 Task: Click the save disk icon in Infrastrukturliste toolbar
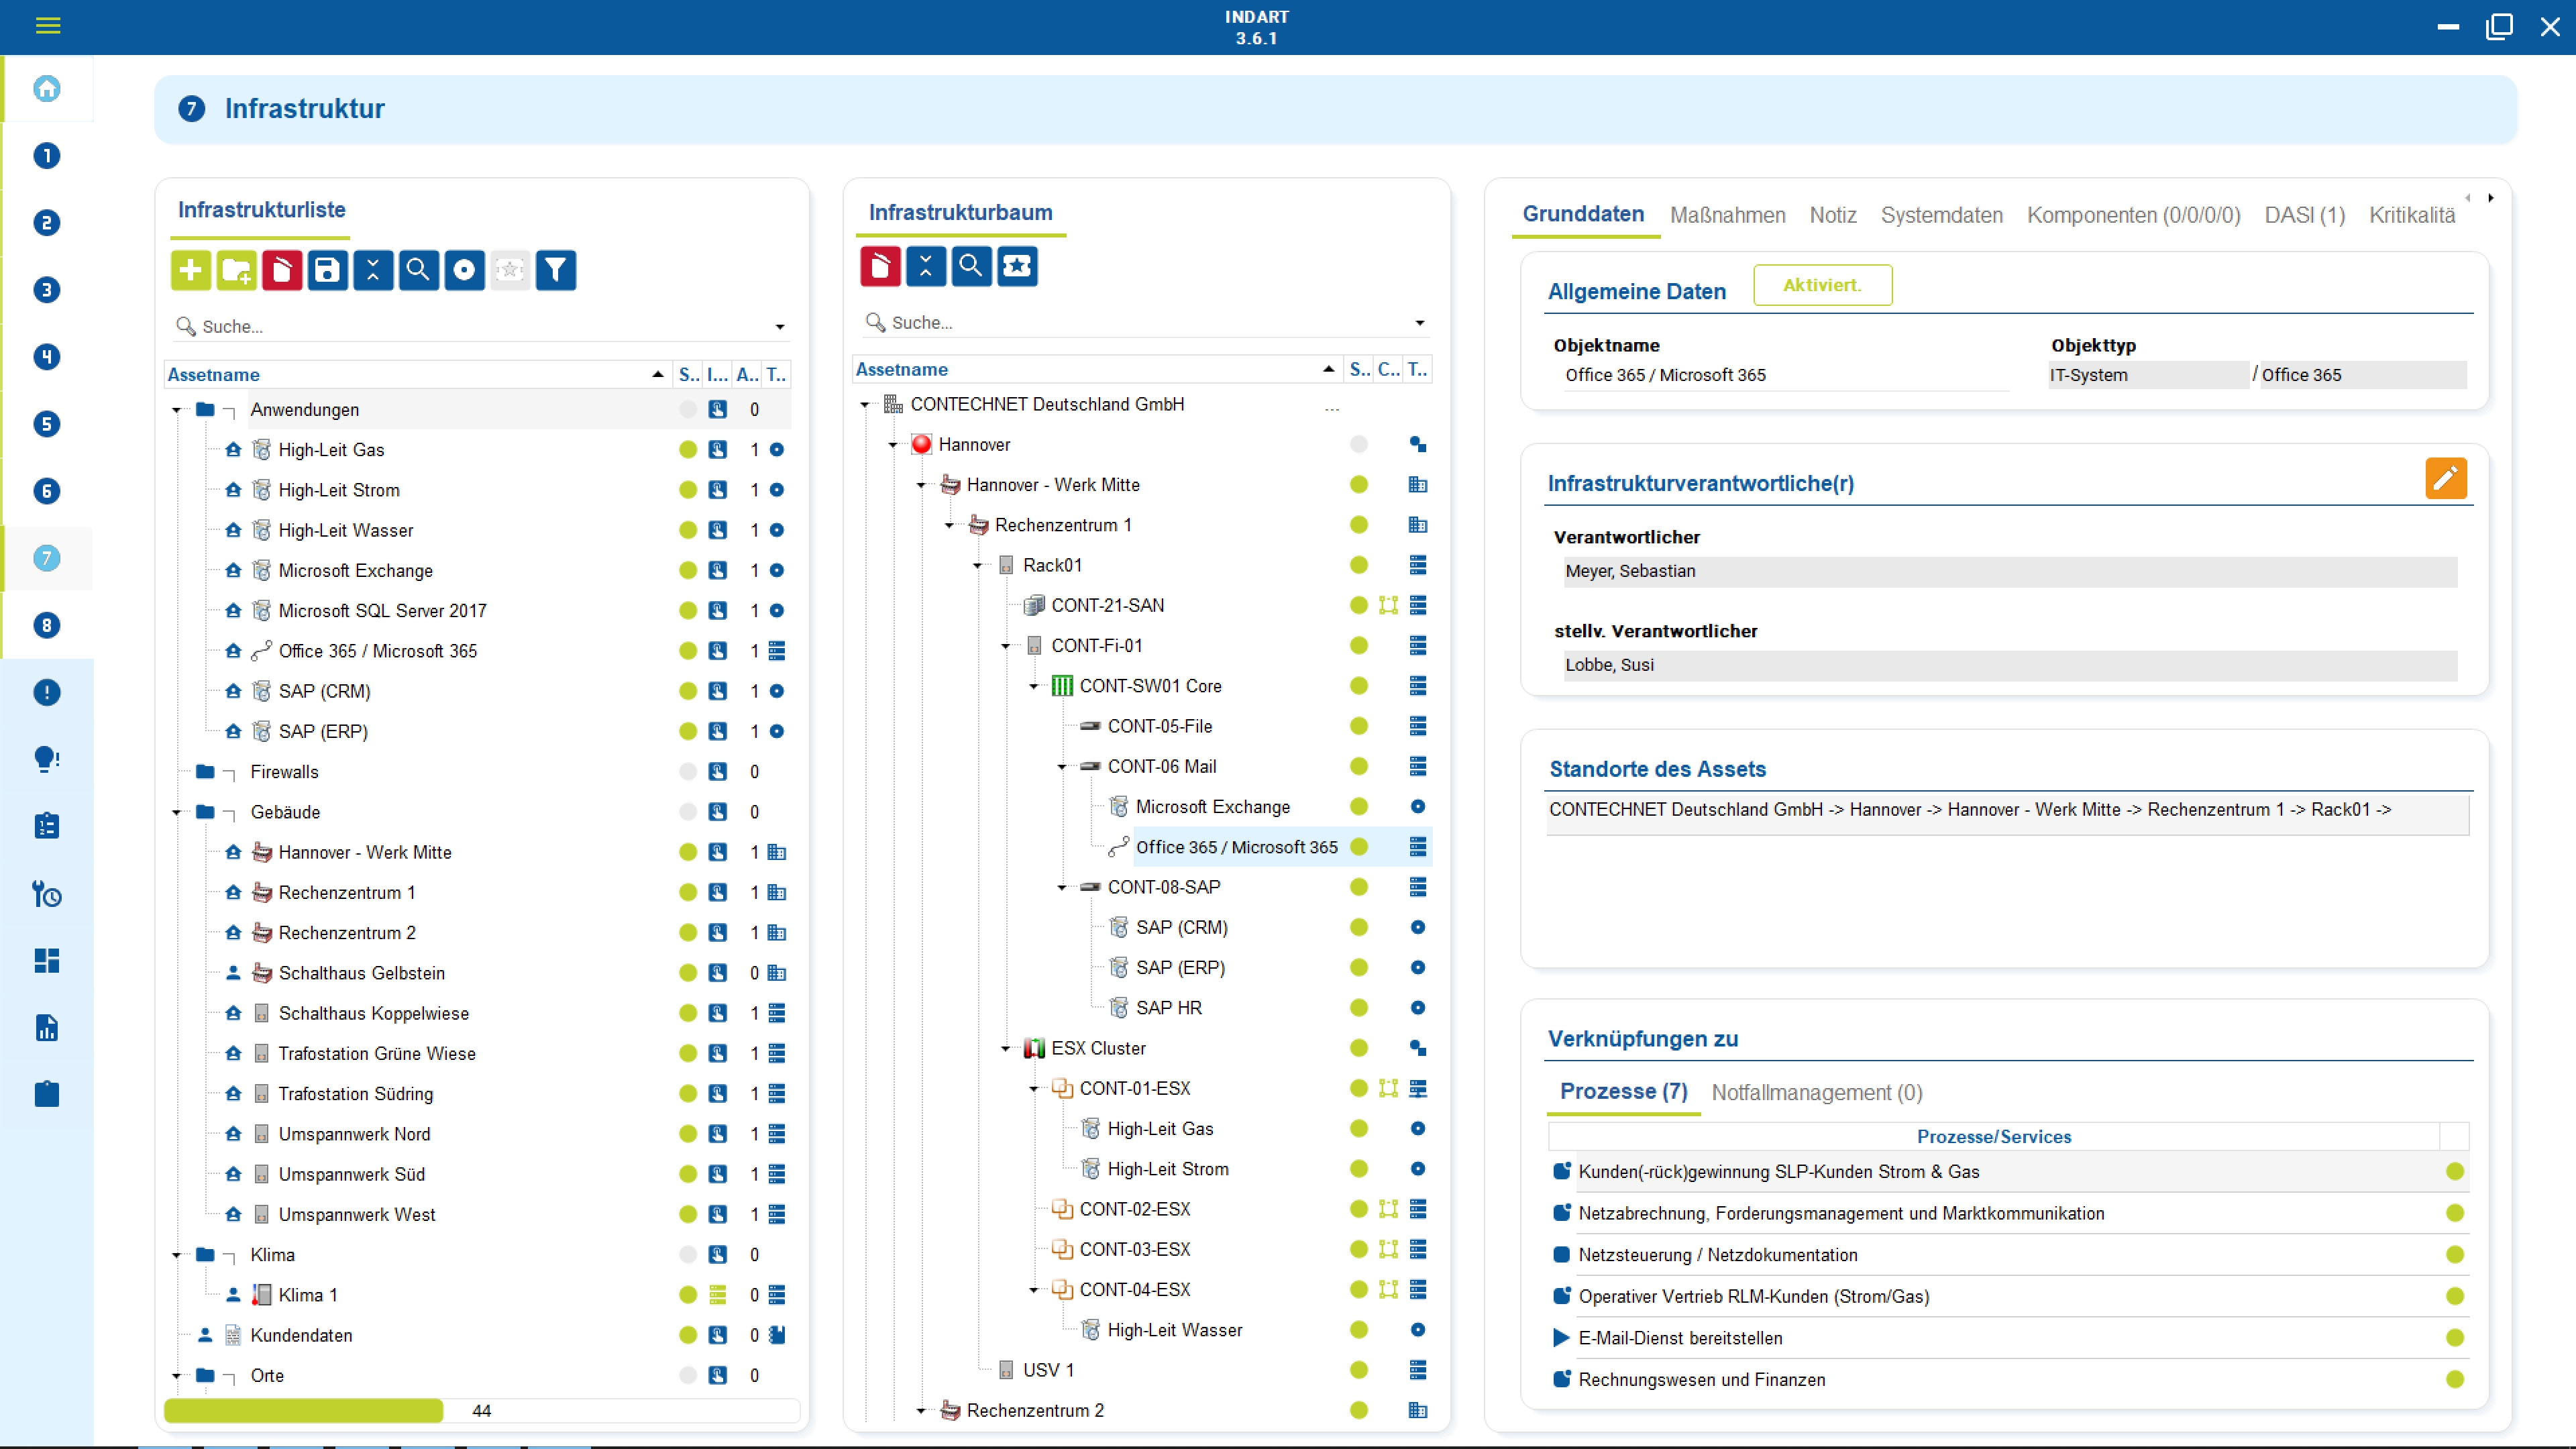(327, 270)
